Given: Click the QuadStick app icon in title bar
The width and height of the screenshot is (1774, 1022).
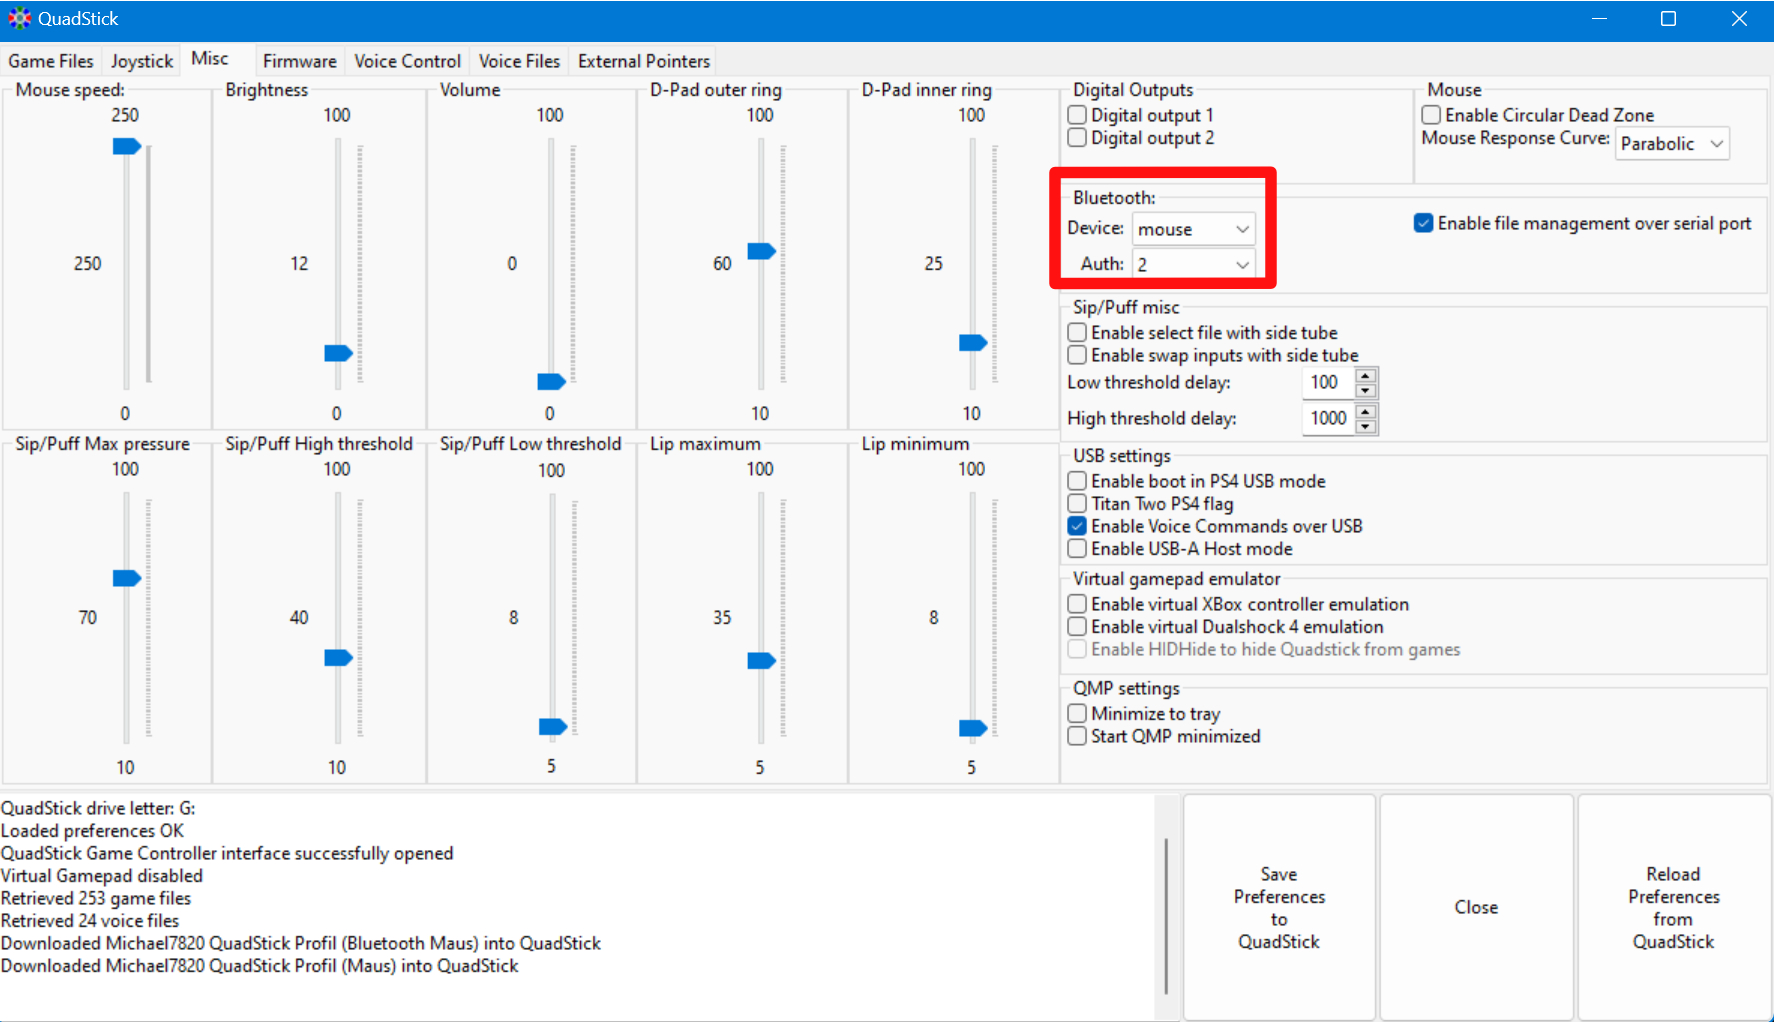Looking at the screenshot, I should click(19, 19).
